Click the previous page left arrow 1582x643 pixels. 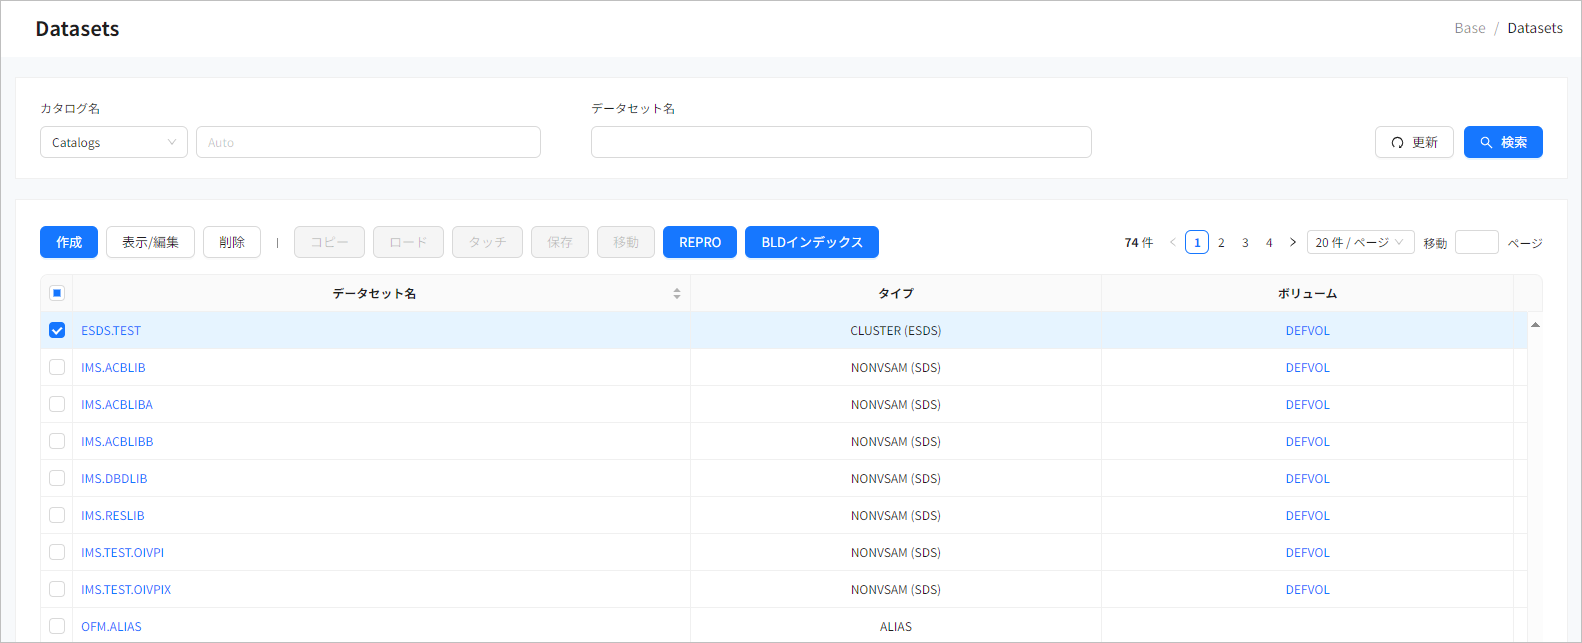tap(1173, 242)
